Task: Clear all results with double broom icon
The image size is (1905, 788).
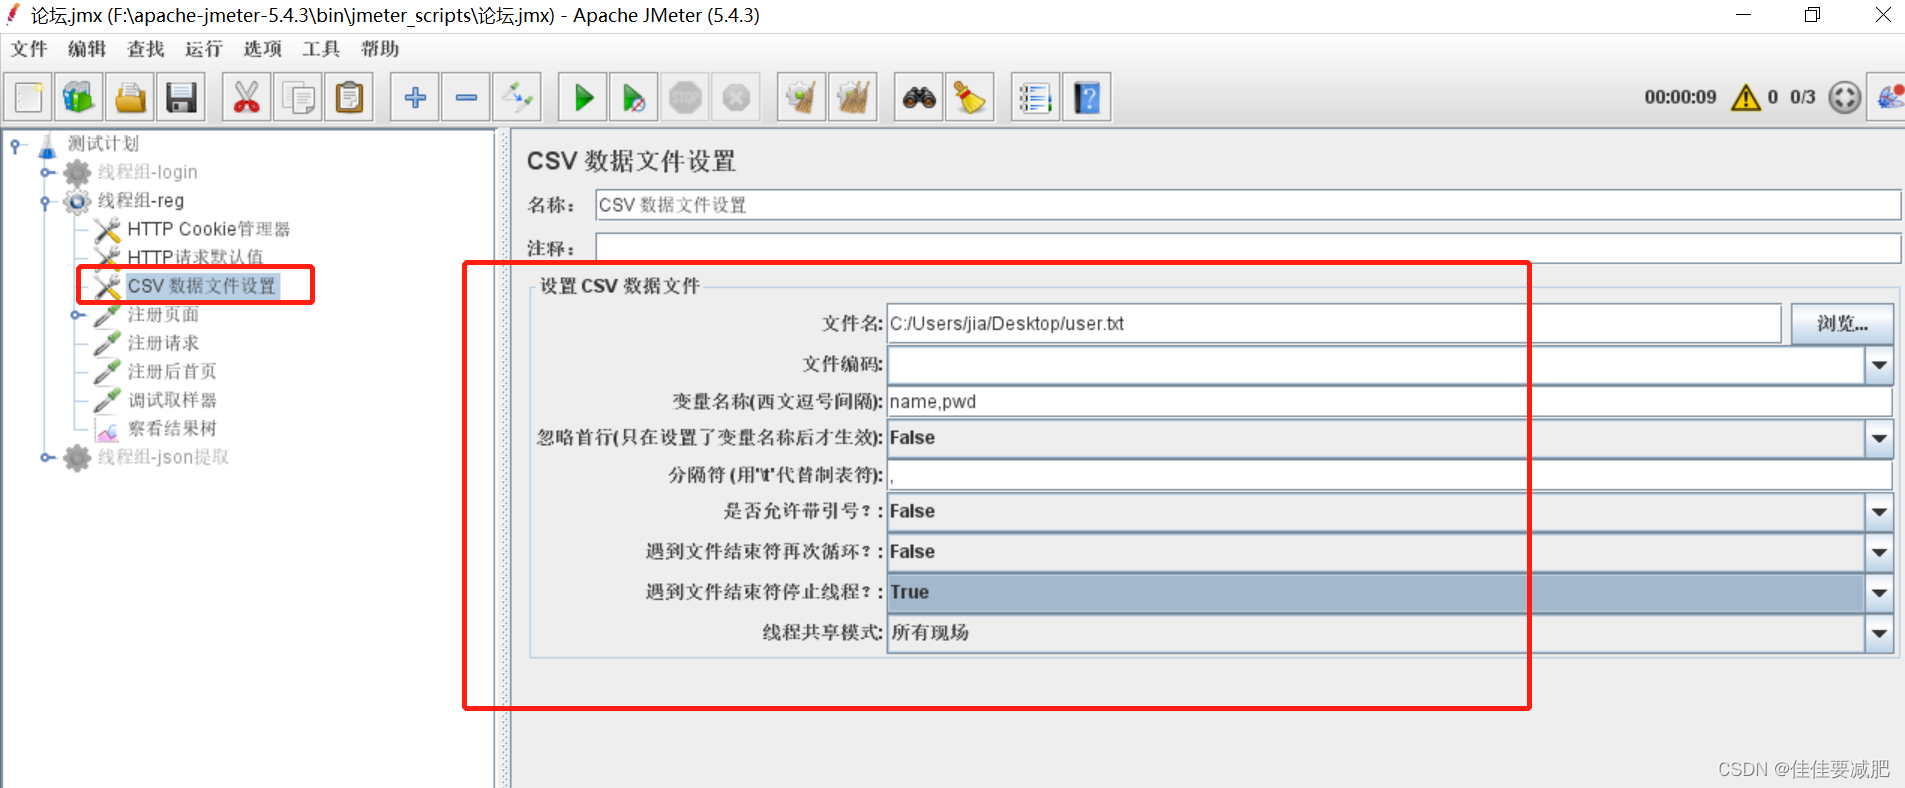Action: click(x=853, y=97)
